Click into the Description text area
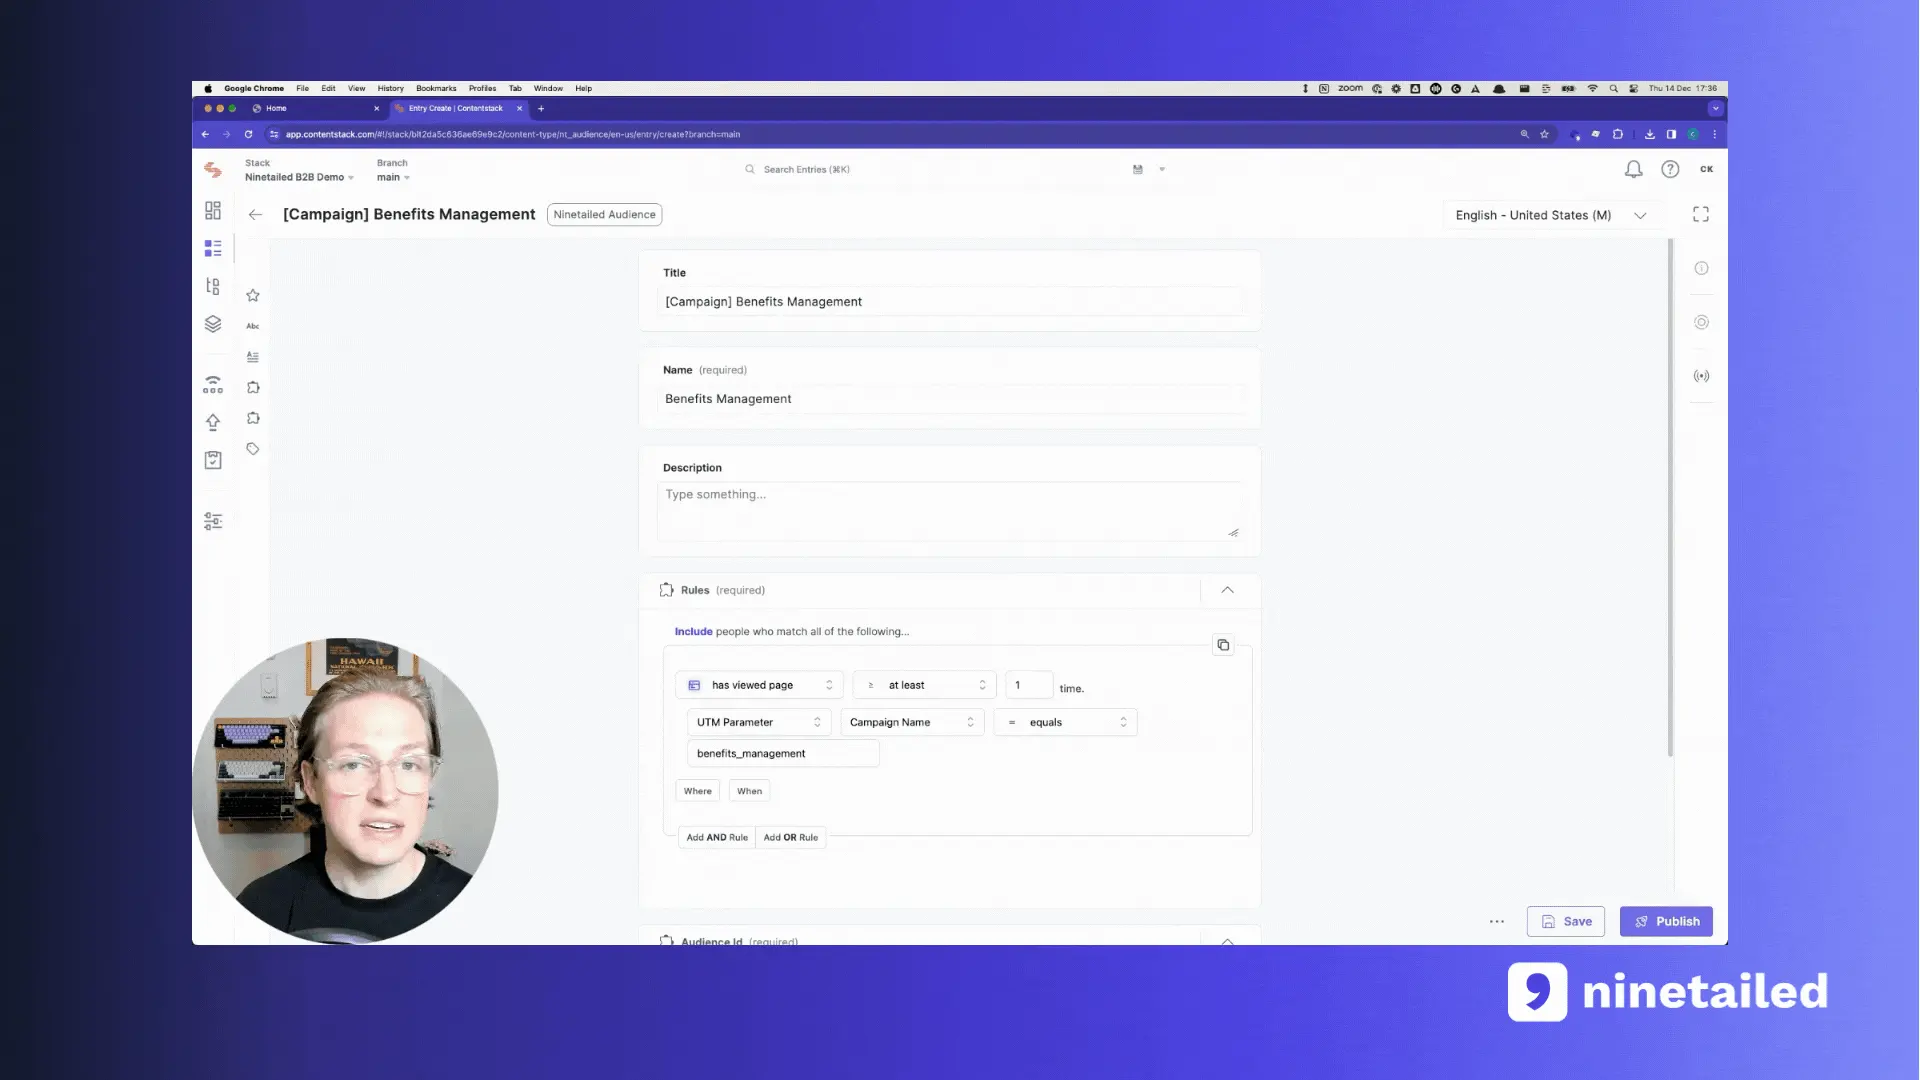Screen dimensions: 1920x1080 click(x=949, y=511)
